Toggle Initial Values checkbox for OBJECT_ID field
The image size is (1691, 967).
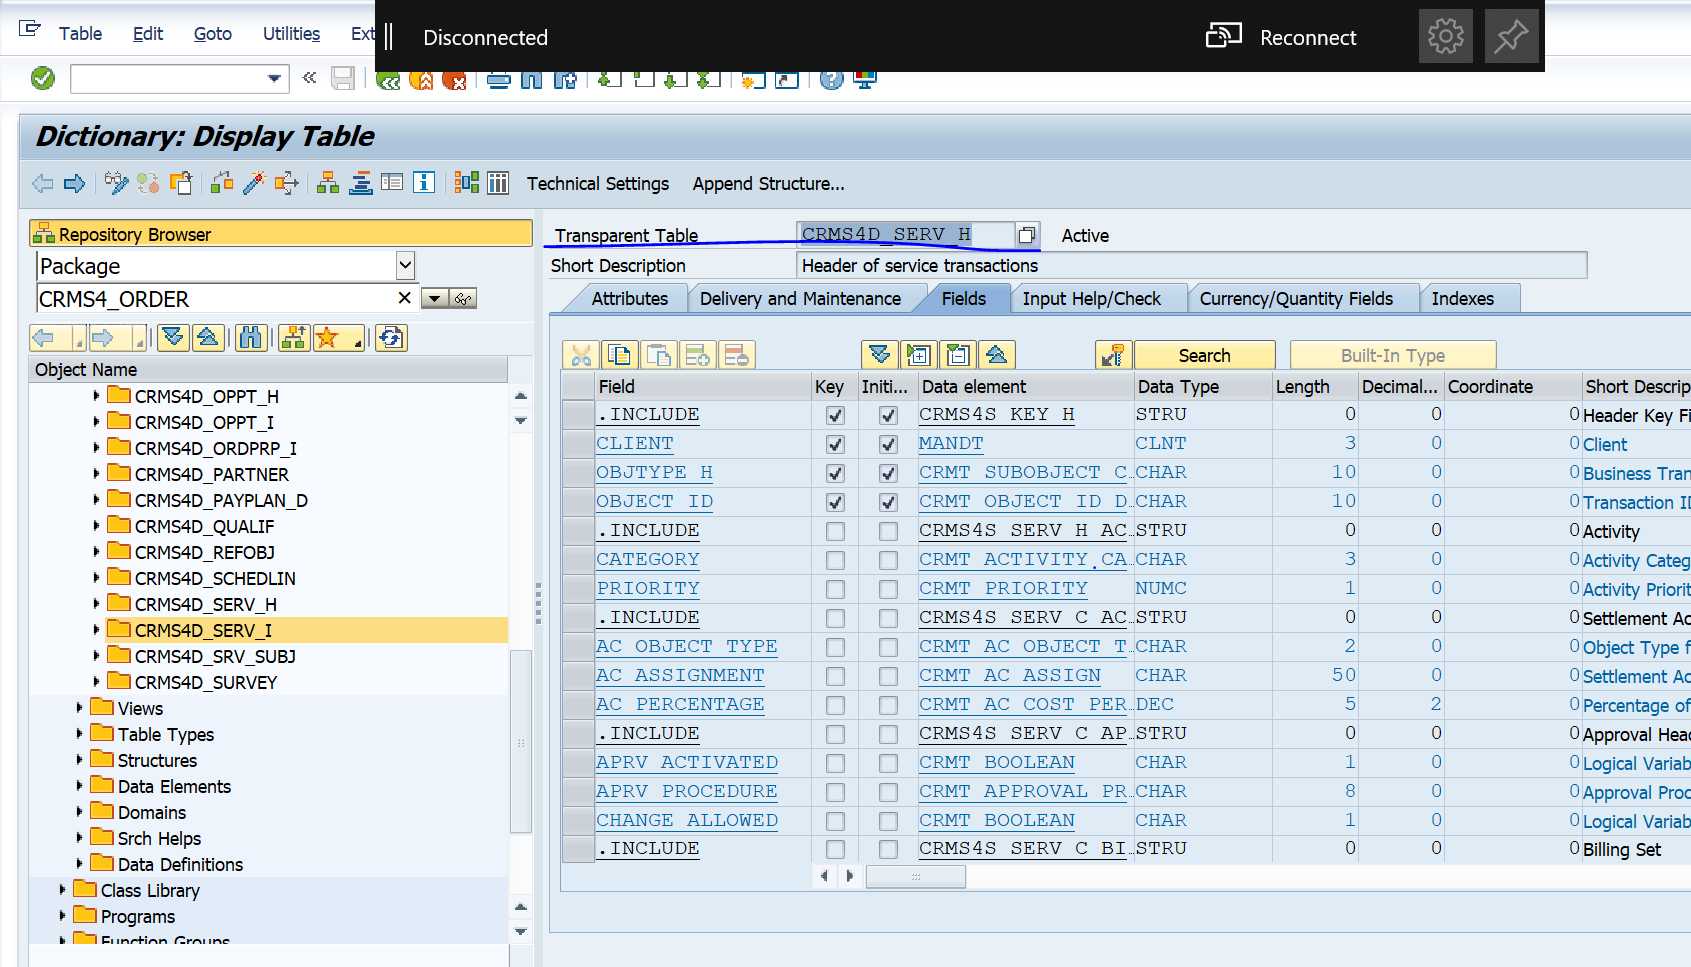tap(888, 502)
